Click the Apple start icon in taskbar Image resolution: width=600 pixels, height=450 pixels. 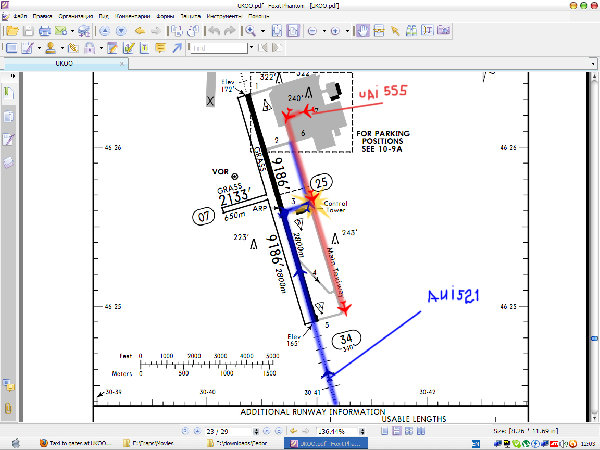[16, 443]
